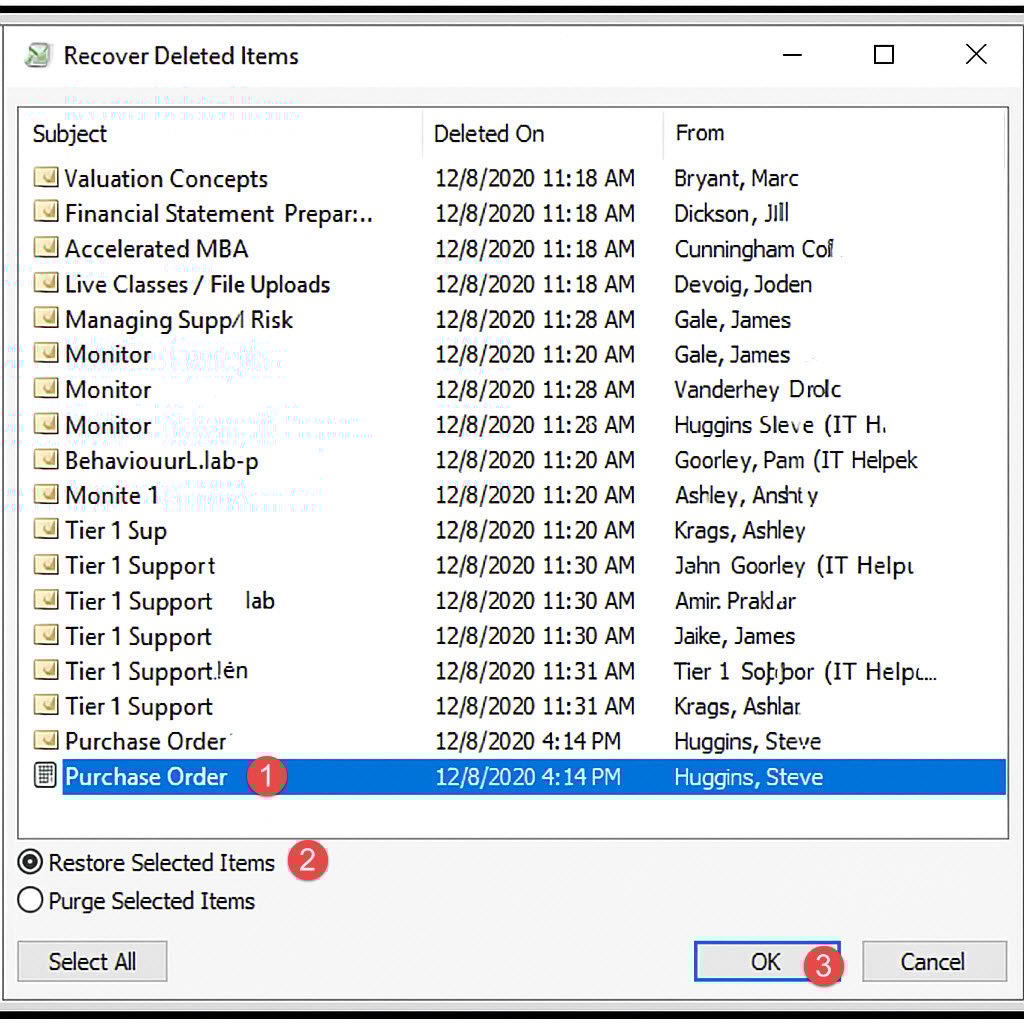Click Deleted On date of Managing Supp Risk
Viewport: 1024px width, 1024px height.
click(x=535, y=319)
